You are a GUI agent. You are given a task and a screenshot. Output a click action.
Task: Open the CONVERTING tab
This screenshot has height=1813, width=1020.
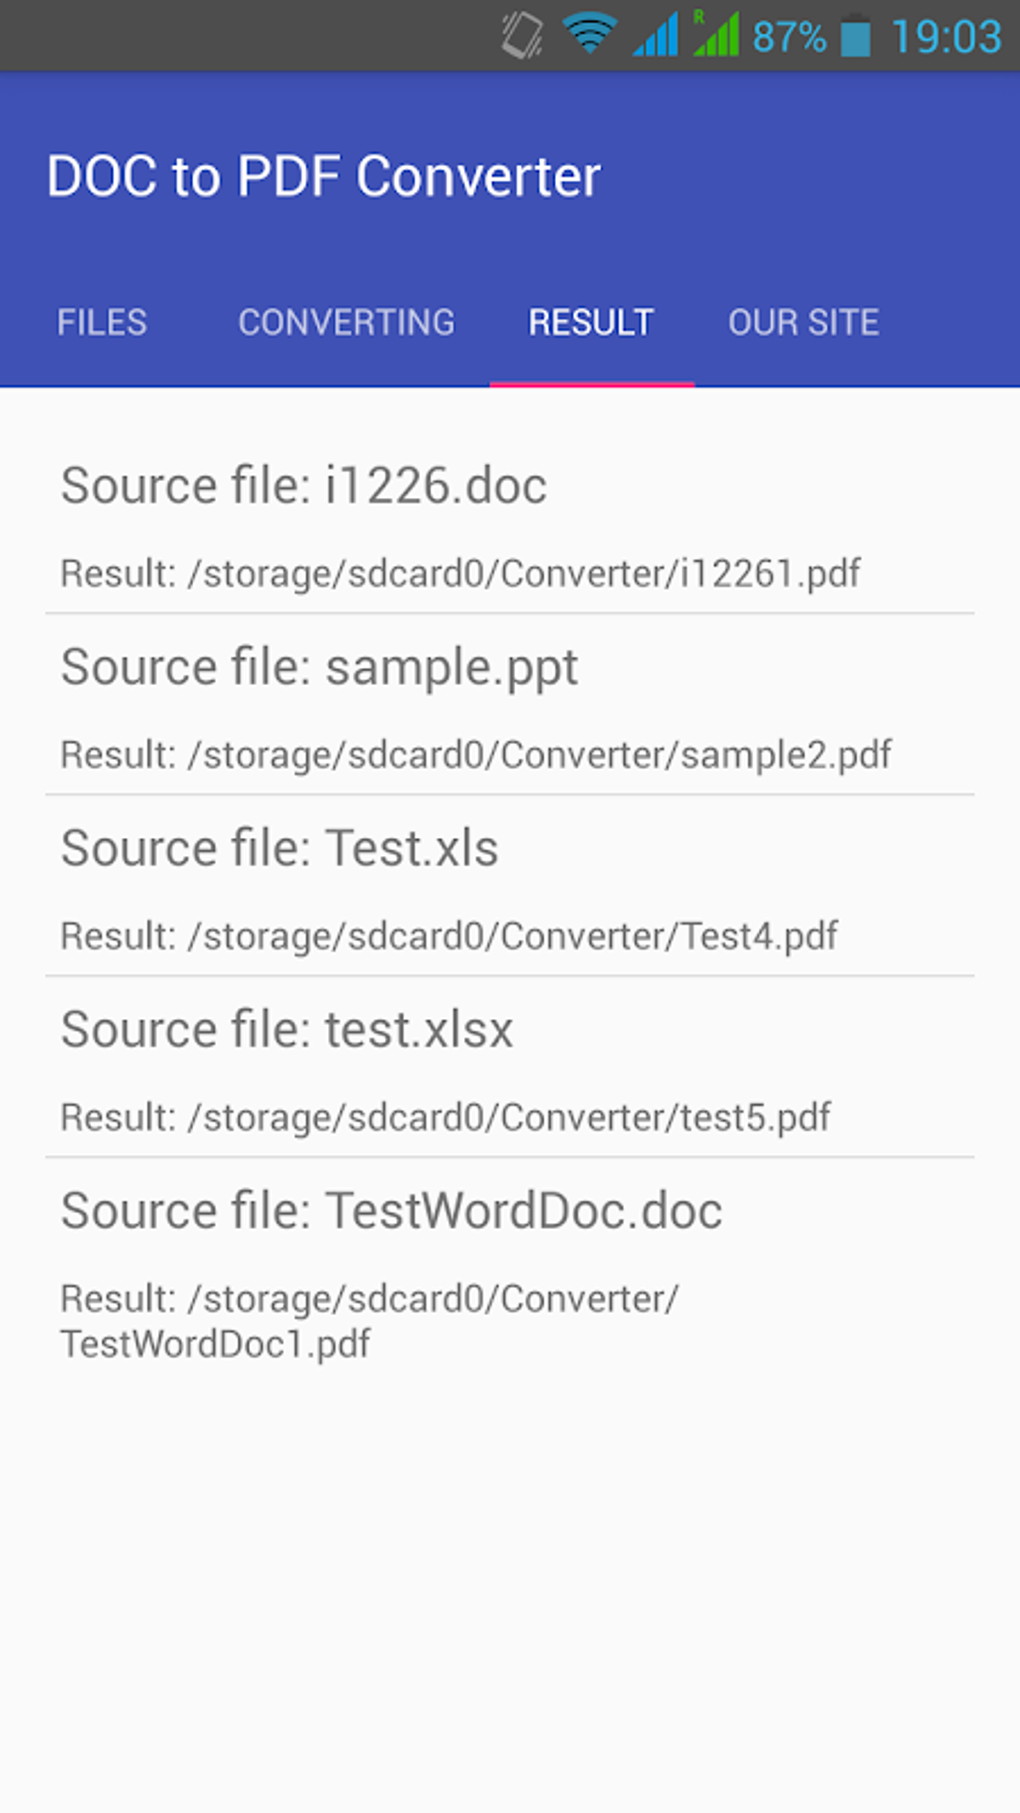tap(346, 322)
